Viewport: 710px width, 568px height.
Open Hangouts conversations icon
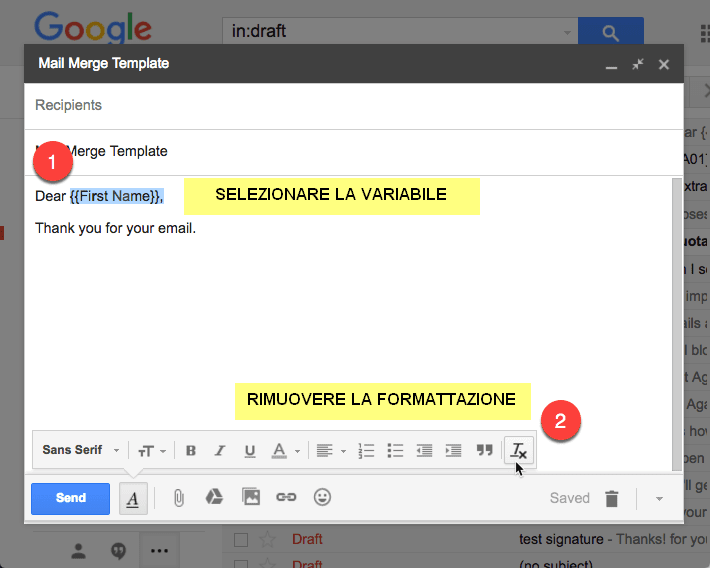(119, 551)
